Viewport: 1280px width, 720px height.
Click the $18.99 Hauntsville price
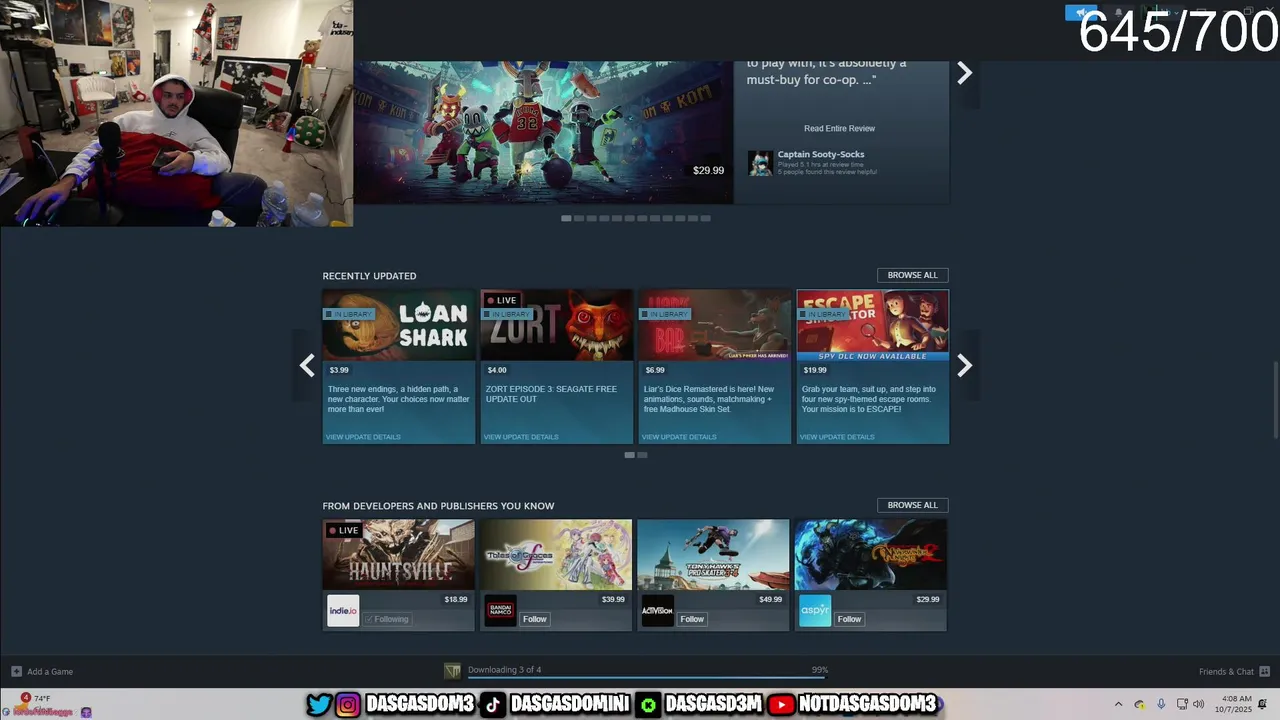tap(456, 599)
